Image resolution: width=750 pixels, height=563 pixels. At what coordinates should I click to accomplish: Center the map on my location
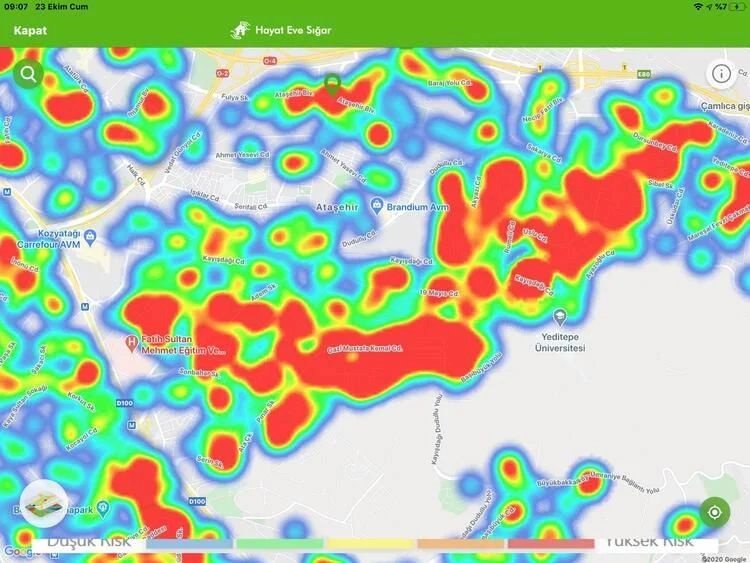(x=715, y=512)
